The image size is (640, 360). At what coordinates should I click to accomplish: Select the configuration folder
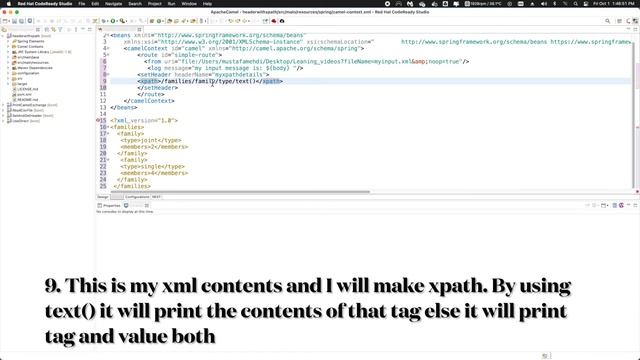pyautogui.click(x=28, y=73)
